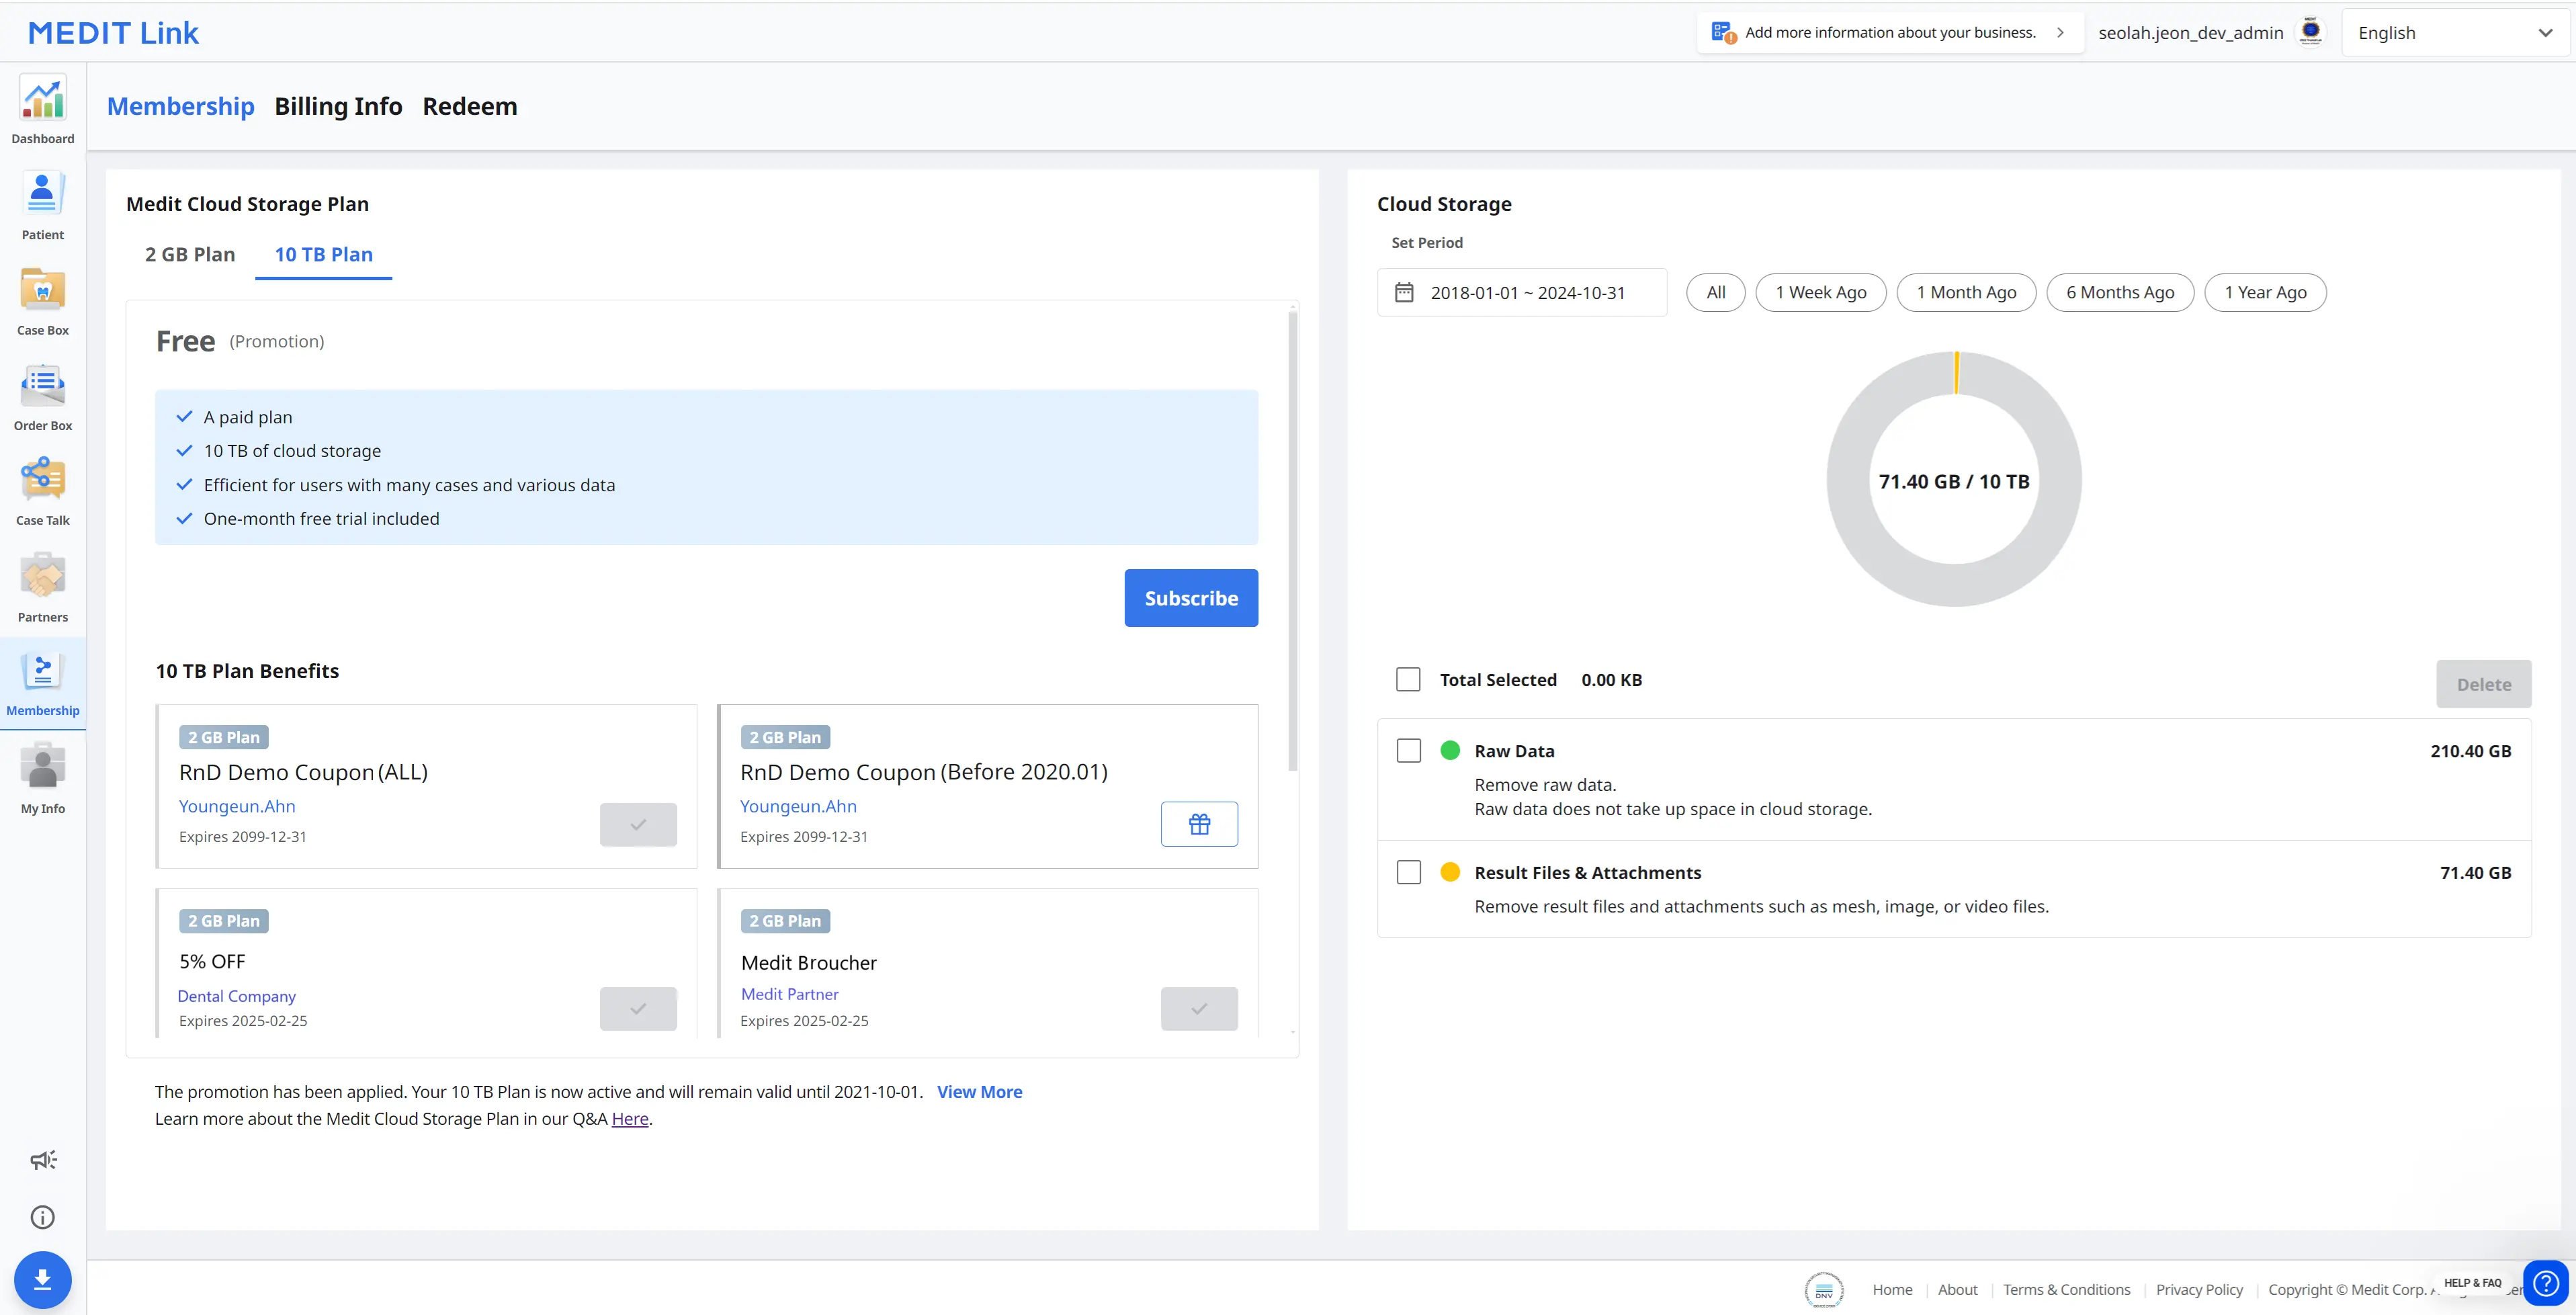Select the All period filter

pyautogui.click(x=1716, y=292)
